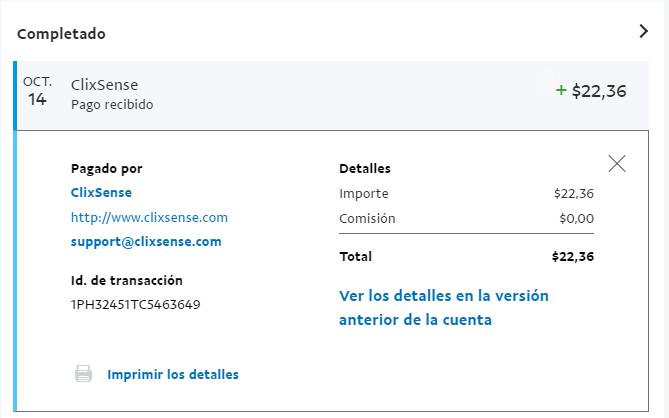The image size is (669, 418).
Task: Click the OCT. 14 date label
Action: click(x=38, y=91)
